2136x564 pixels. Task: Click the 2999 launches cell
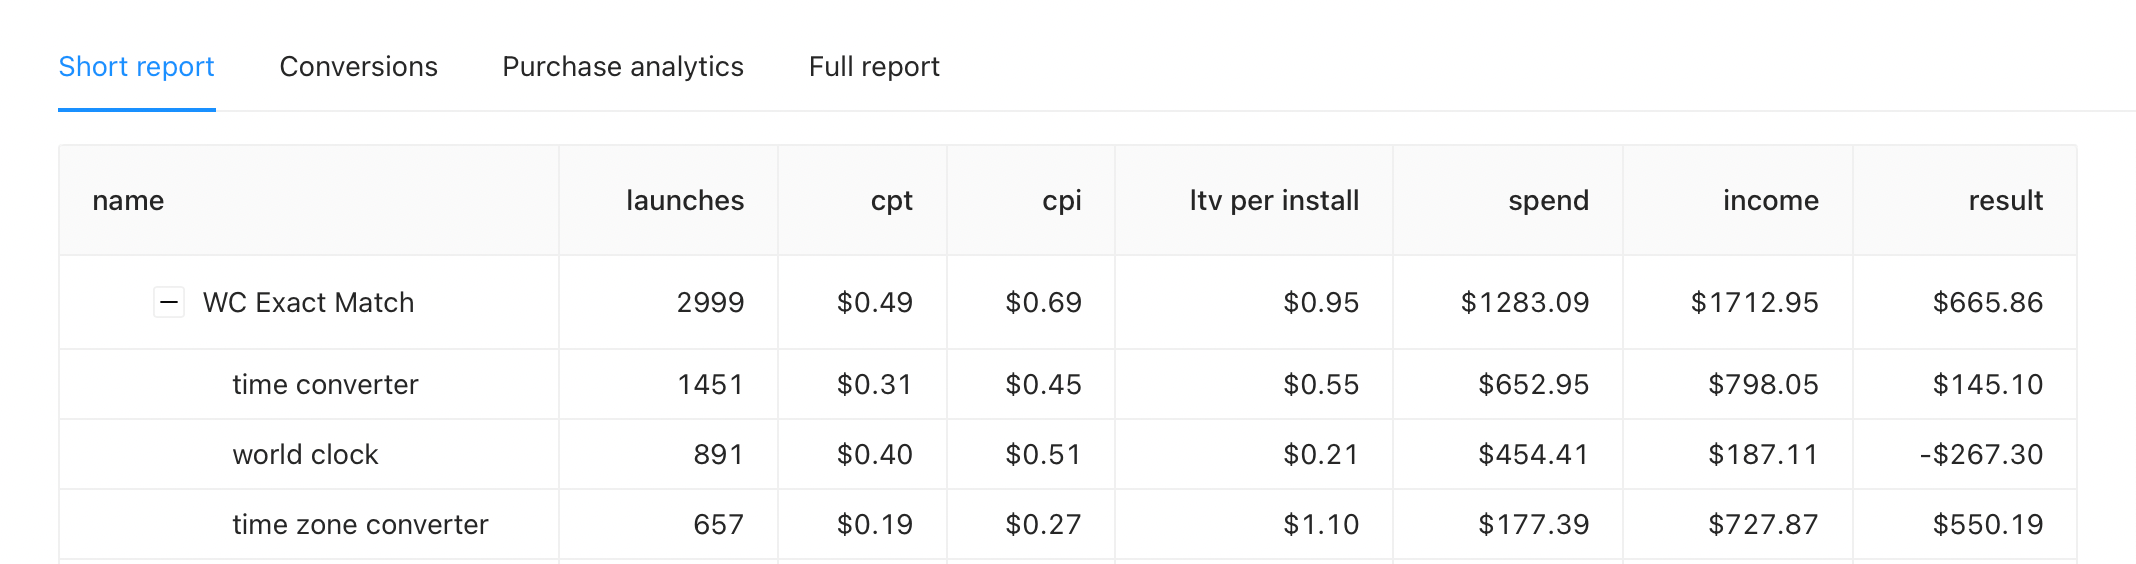(x=710, y=303)
